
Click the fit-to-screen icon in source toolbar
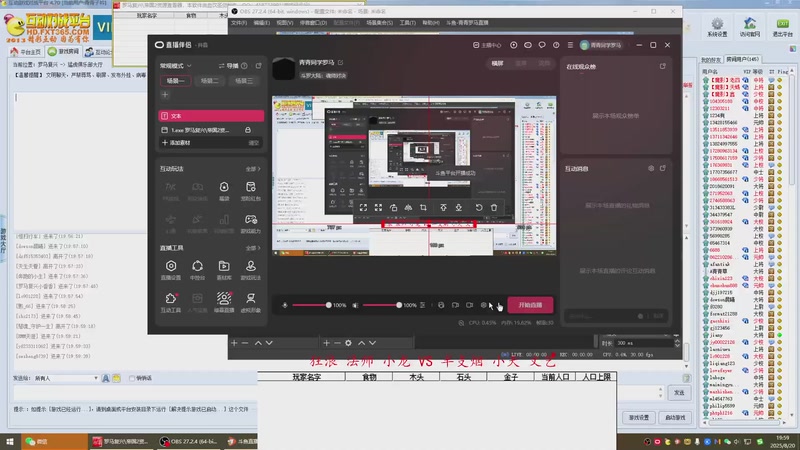pyautogui.click(x=363, y=208)
